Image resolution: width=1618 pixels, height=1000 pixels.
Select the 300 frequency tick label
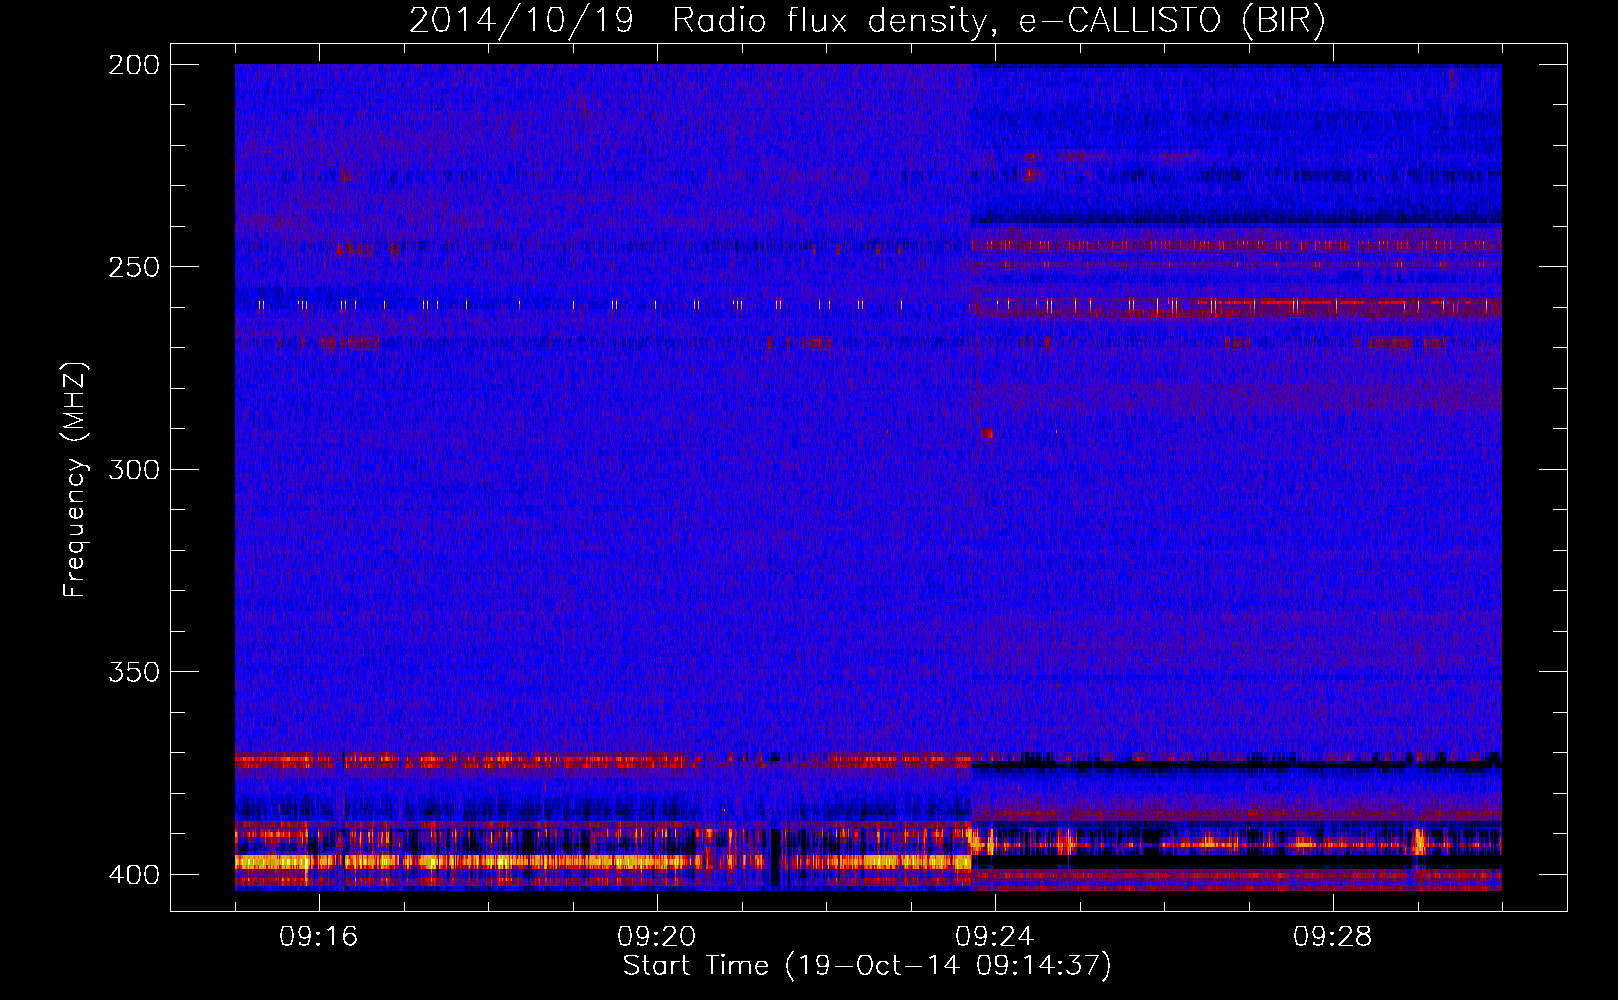tap(134, 469)
